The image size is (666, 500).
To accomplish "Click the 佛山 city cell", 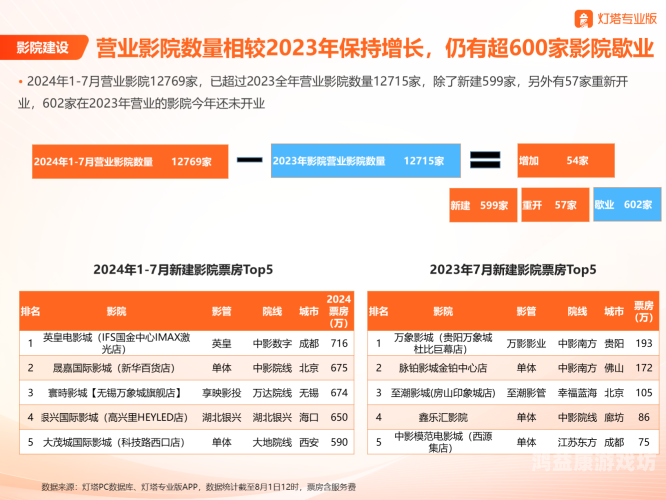I will pos(614,368).
